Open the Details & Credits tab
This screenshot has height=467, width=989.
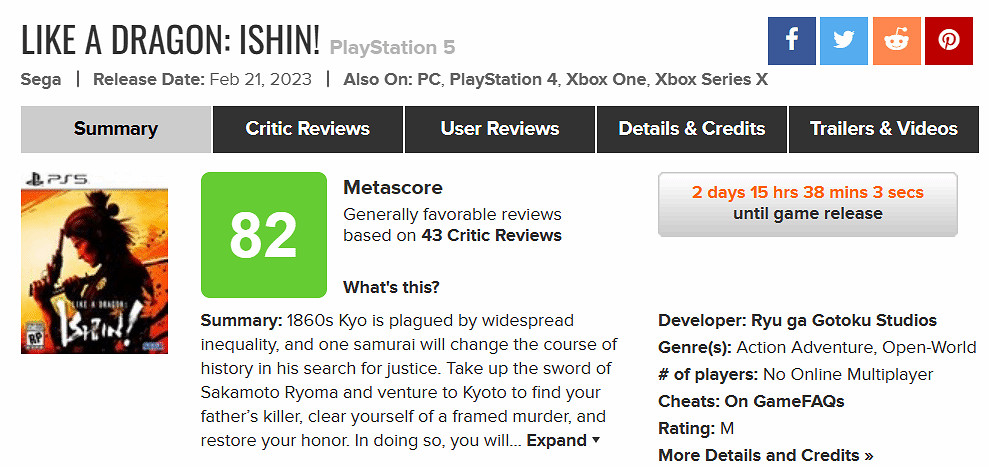tap(692, 129)
